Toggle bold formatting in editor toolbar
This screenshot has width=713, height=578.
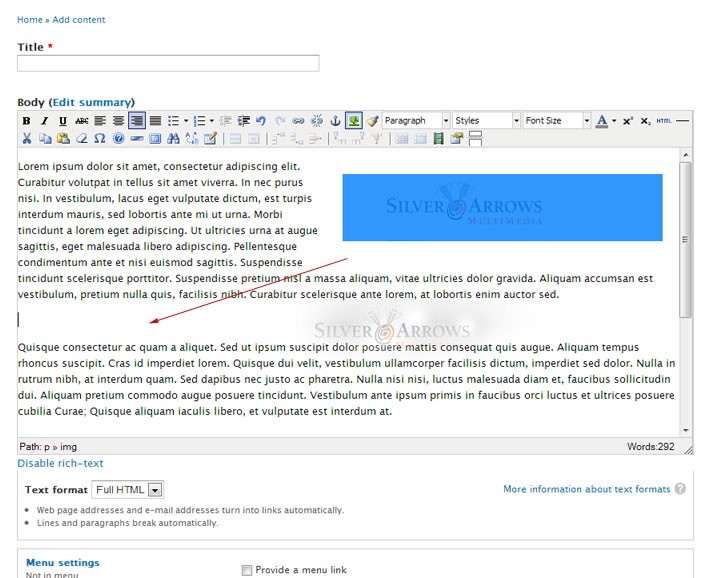tap(26, 121)
